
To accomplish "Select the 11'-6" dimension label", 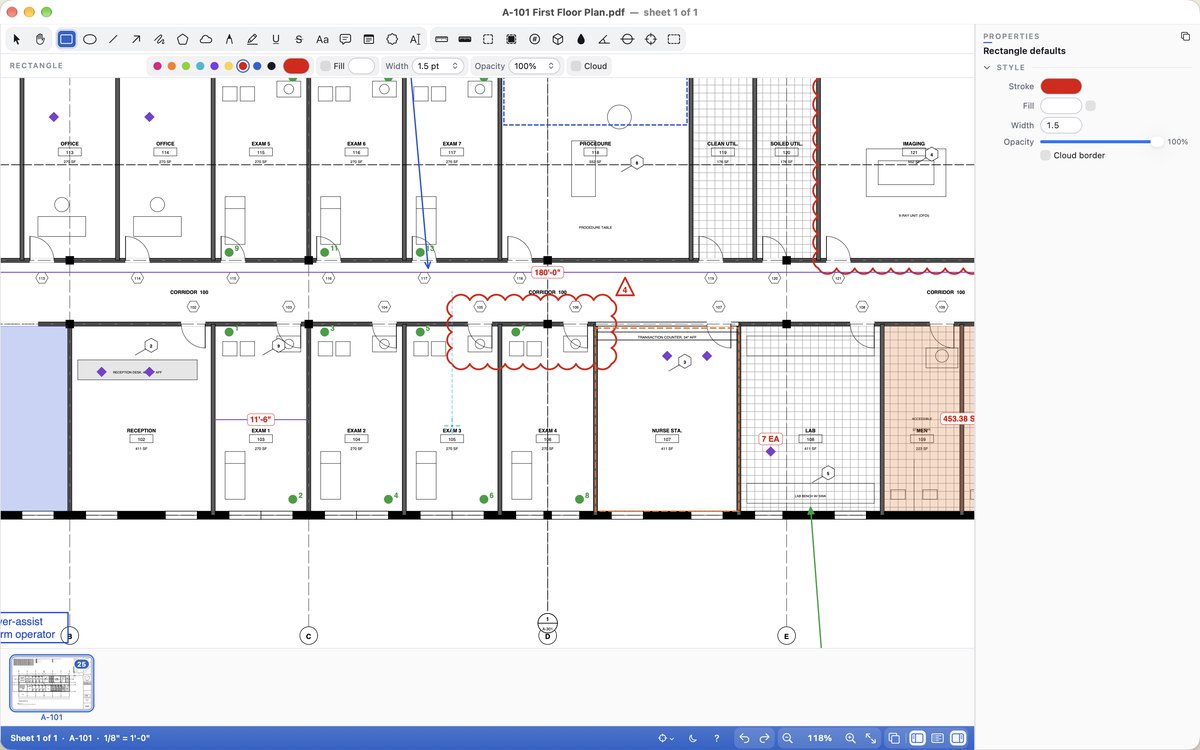I will pyautogui.click(x=260, y=419).
